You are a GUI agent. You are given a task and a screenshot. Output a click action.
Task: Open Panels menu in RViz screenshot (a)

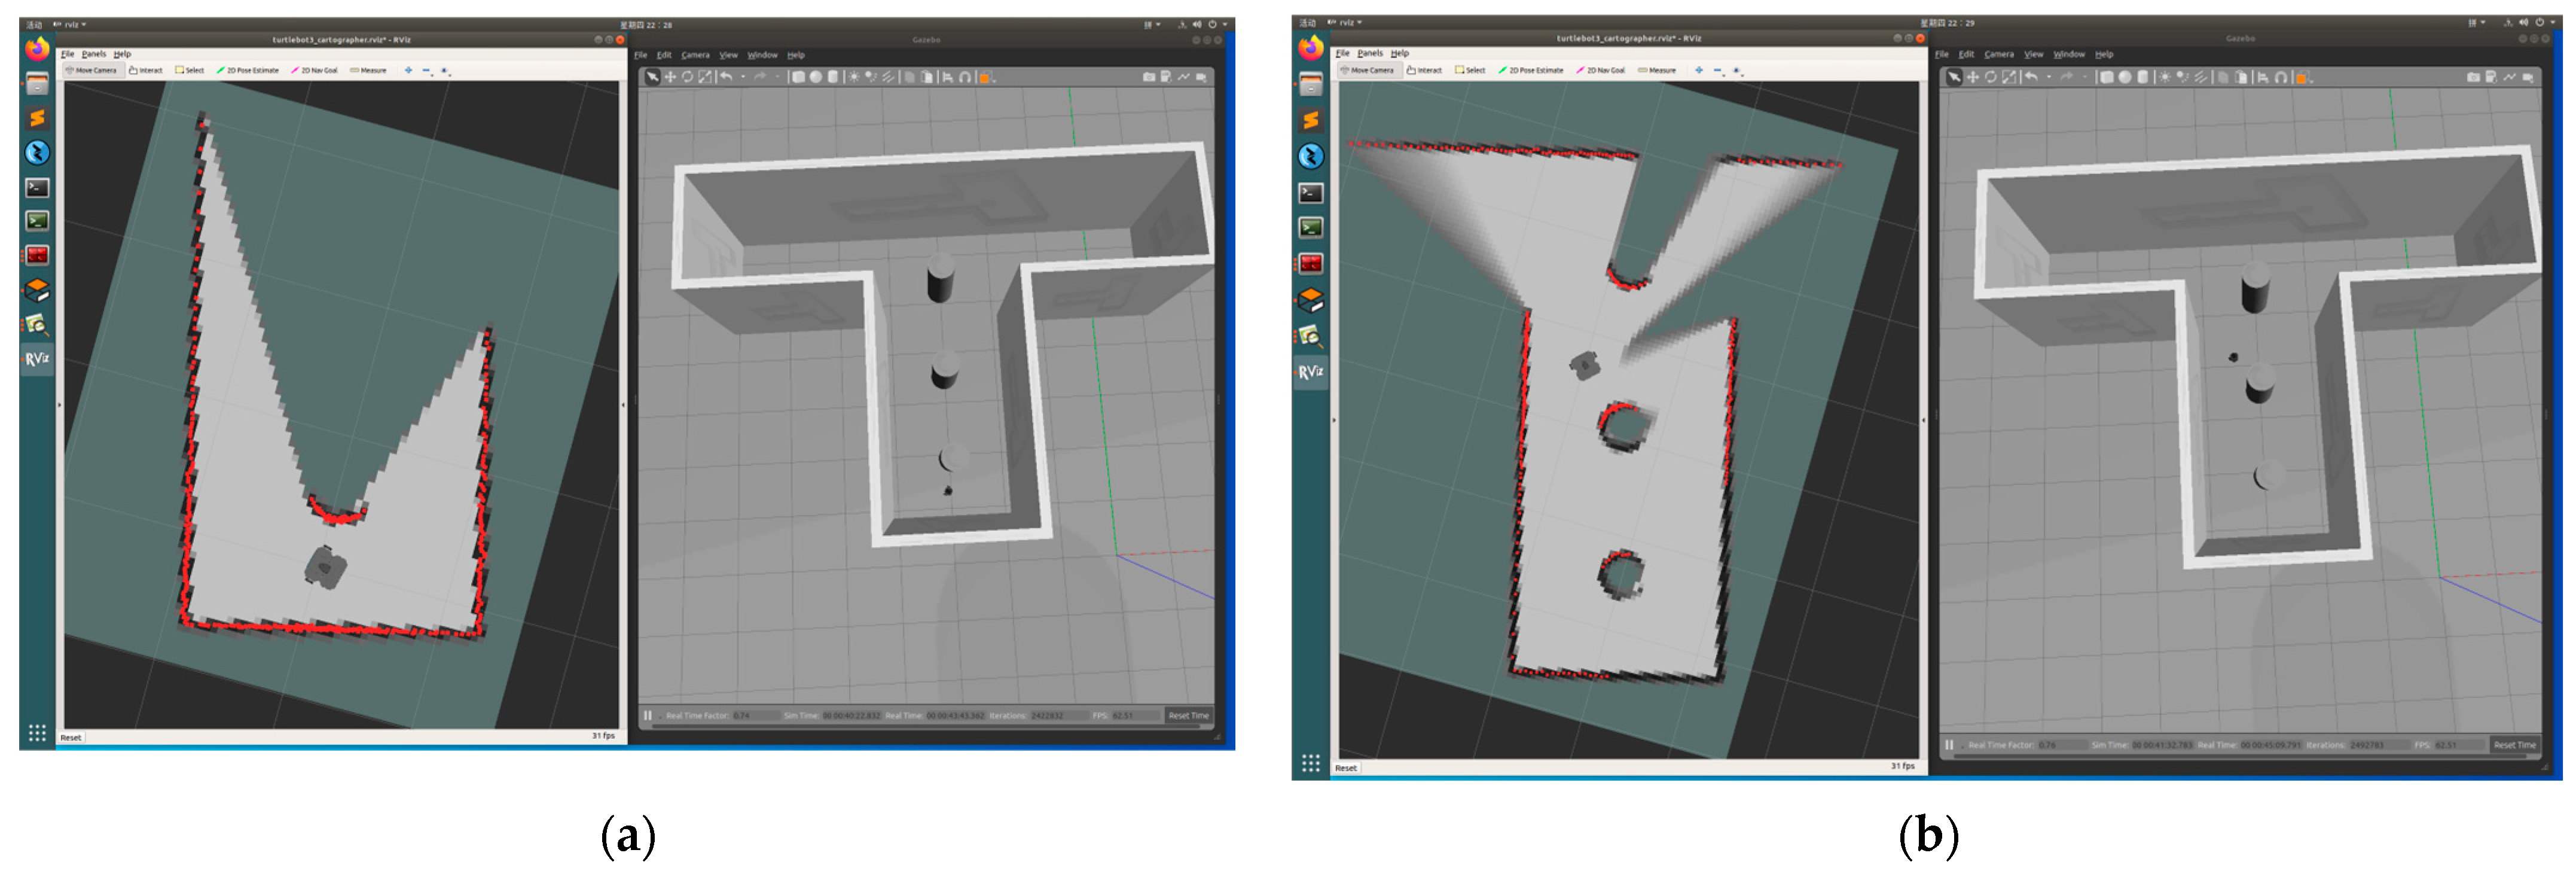[x=94, y=54]
